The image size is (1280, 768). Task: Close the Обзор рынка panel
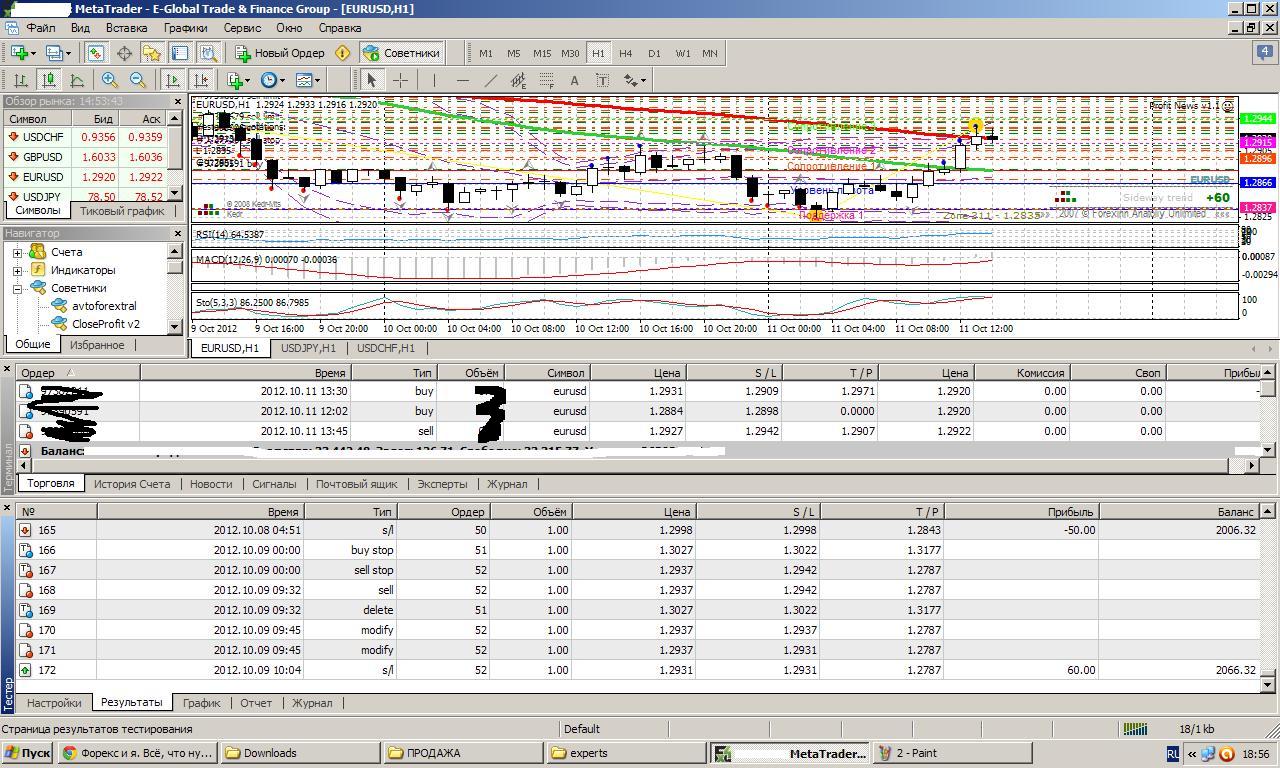click(x=178, y=102)
